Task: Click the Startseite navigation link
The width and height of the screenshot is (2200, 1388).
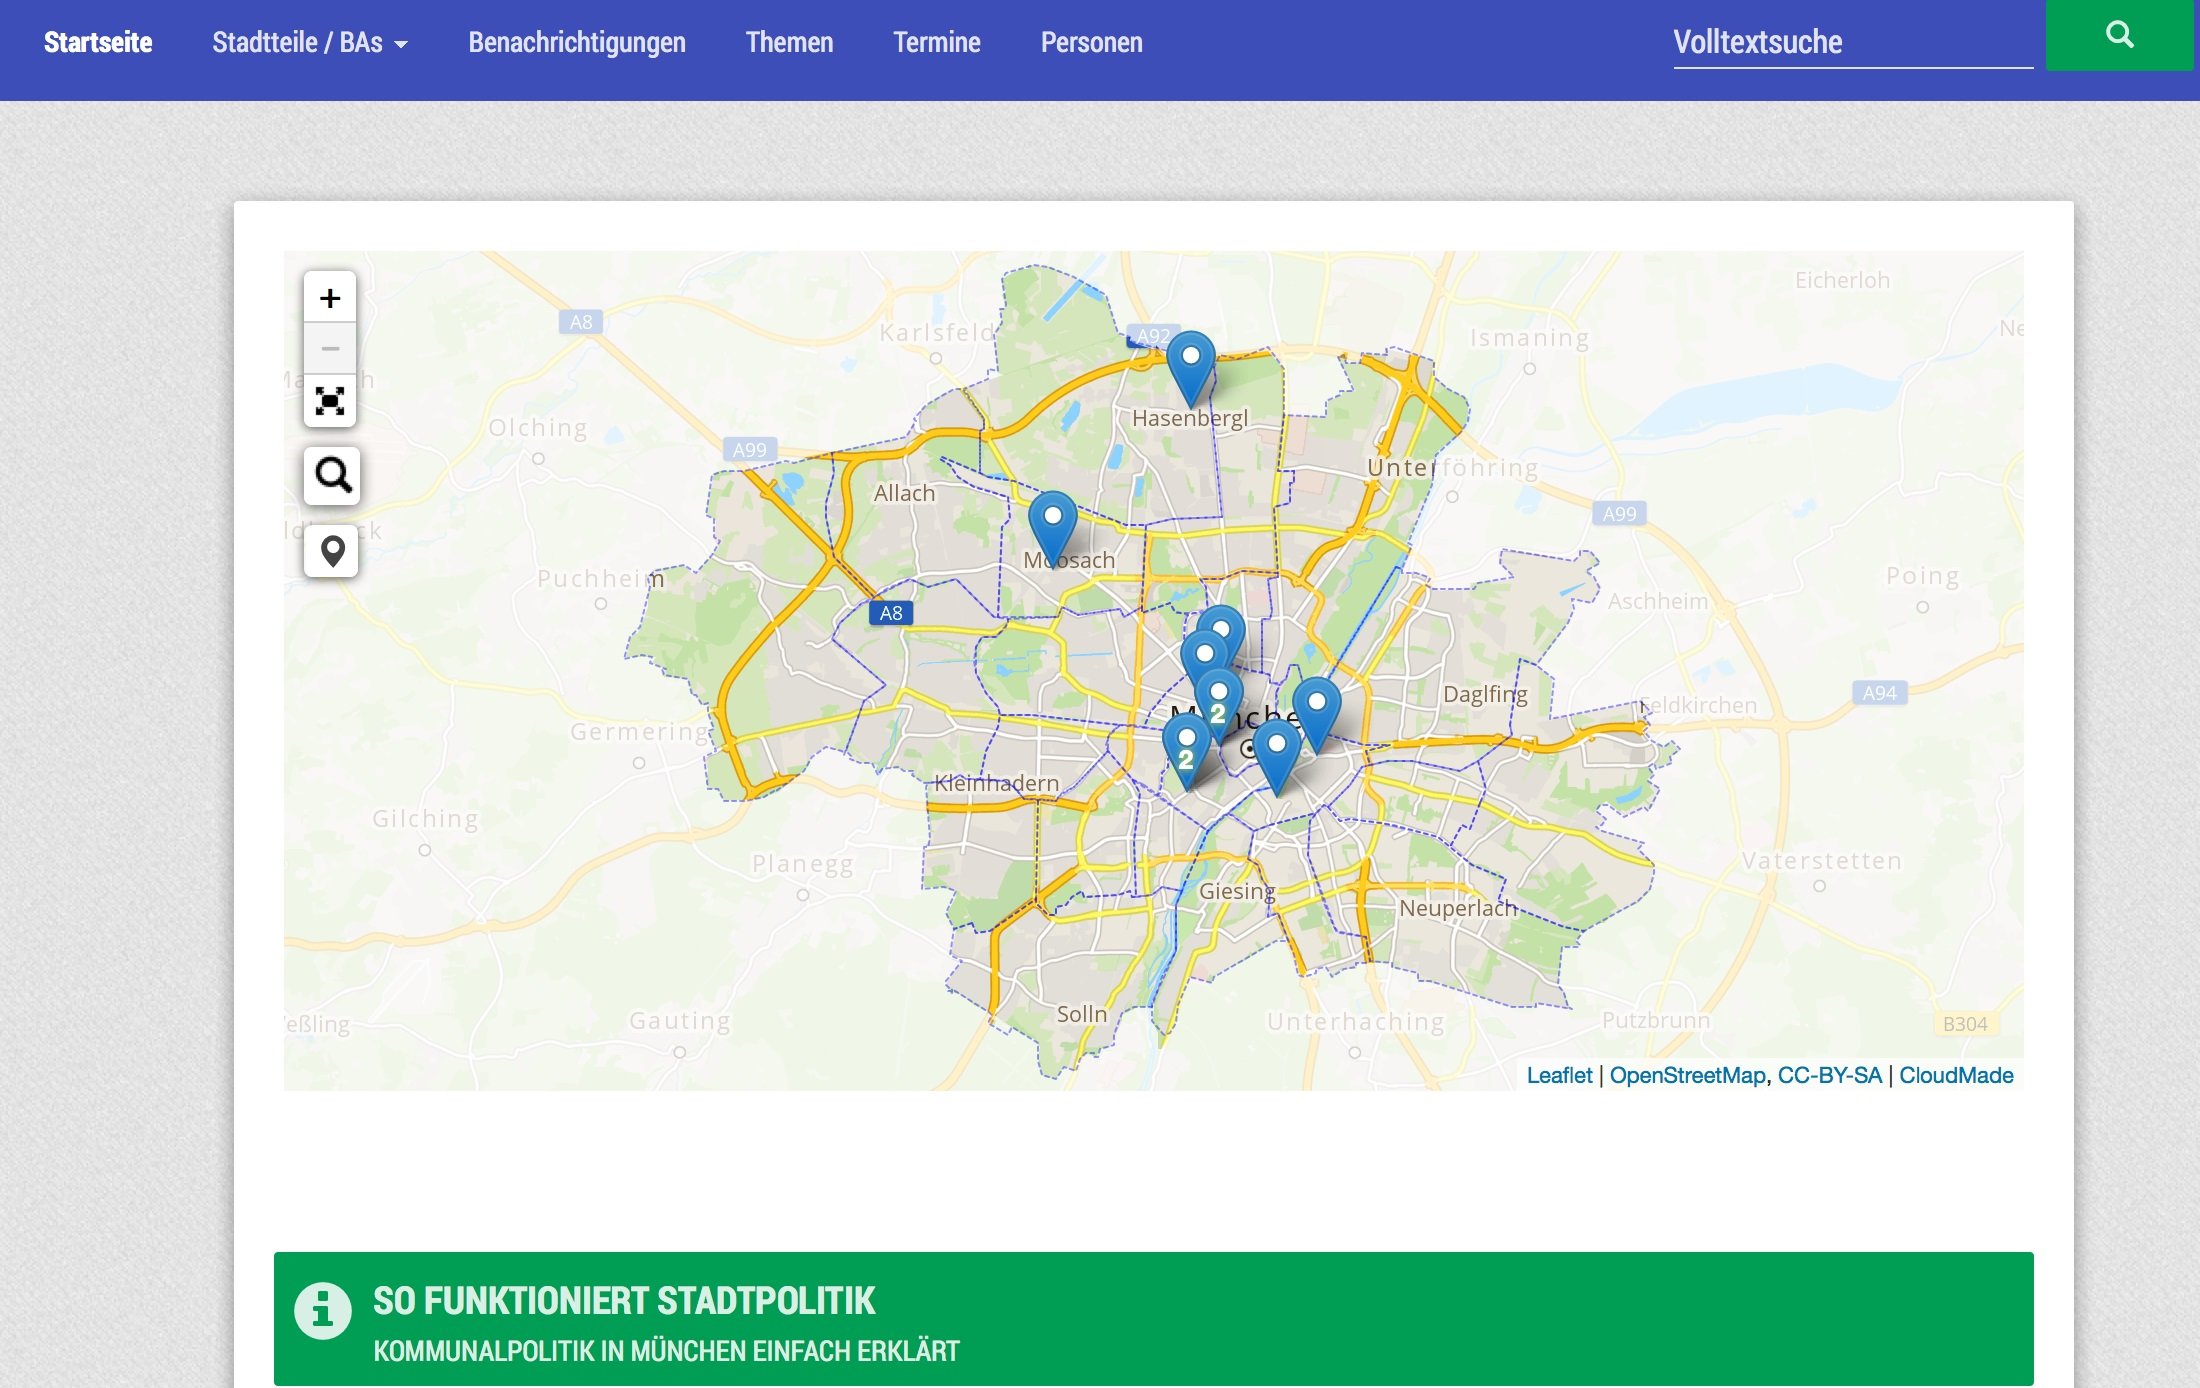Action: (x=98, y=43)
